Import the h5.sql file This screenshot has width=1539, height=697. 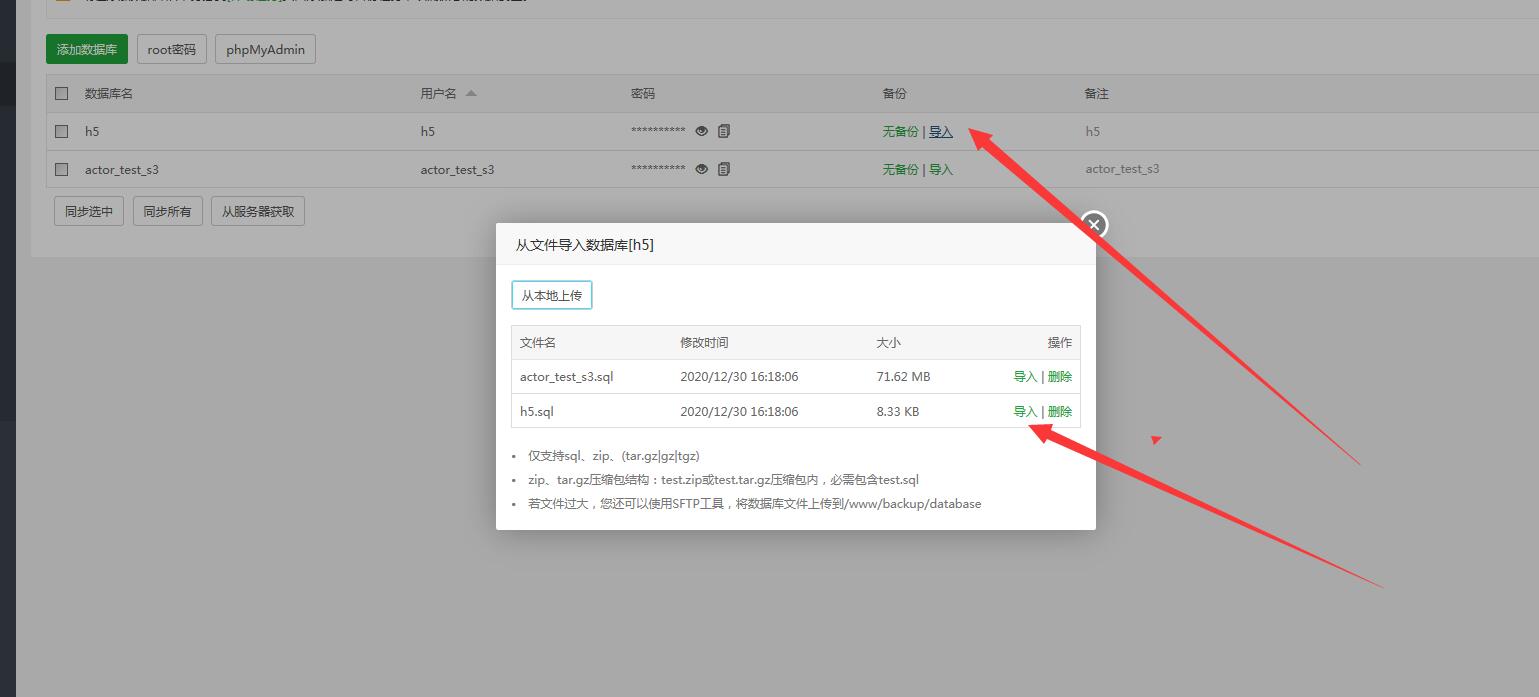1025,411
